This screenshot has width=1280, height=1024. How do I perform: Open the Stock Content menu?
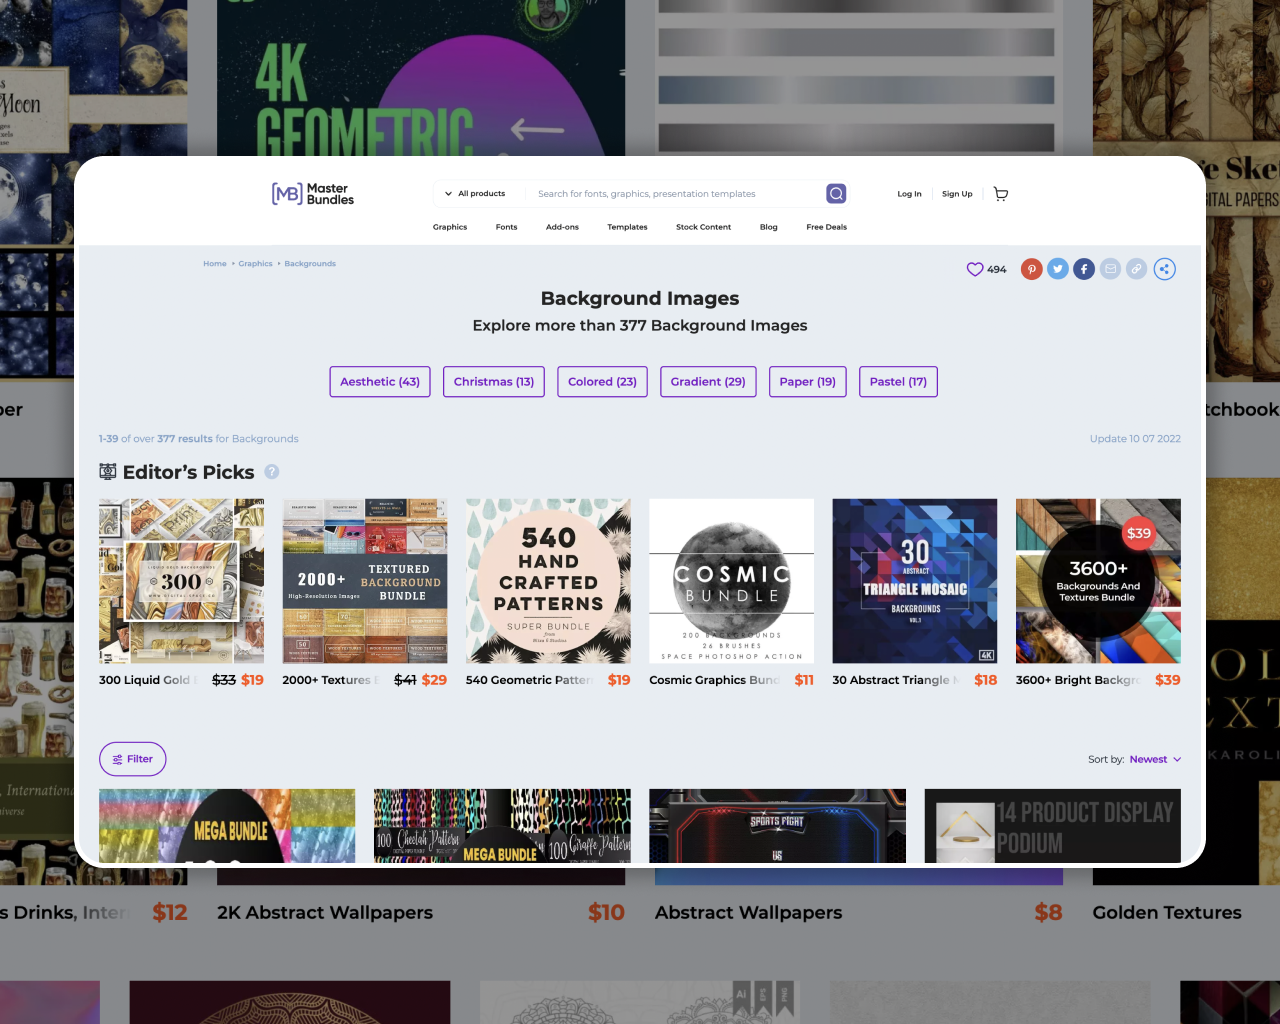[703, 227]
